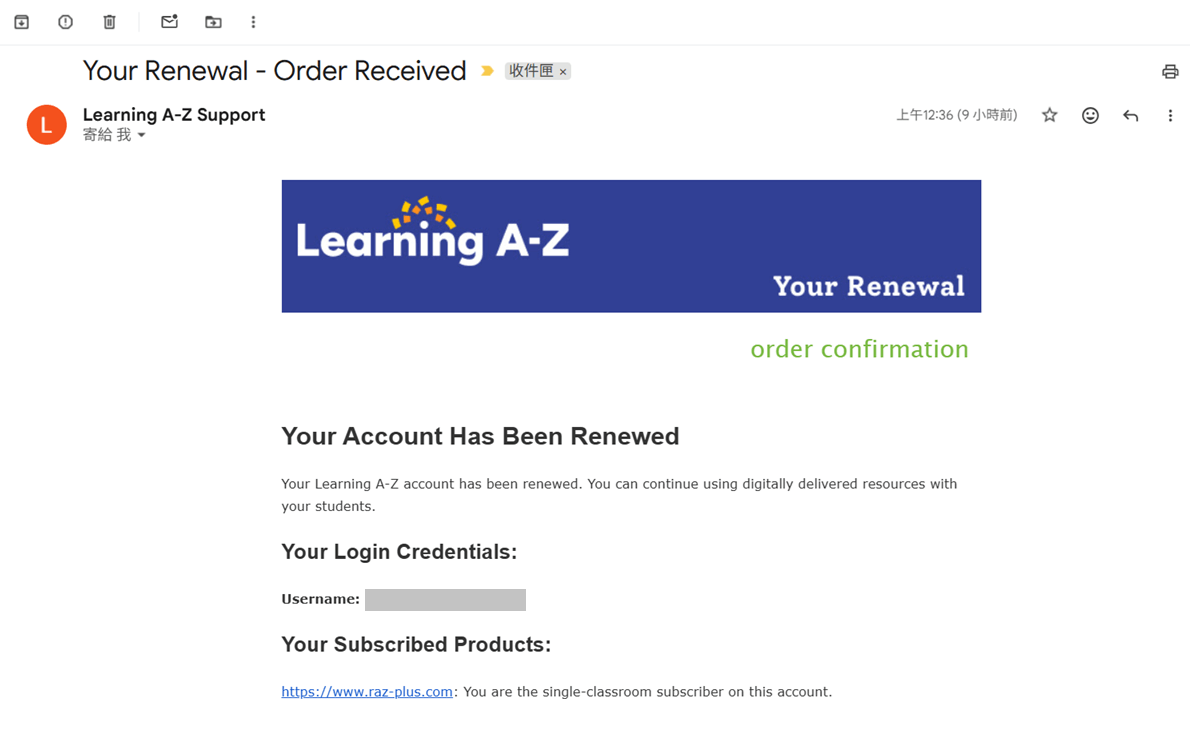Archive the email
Image resolution: width=1190 pixels, height=738 pixels.
[21, 21]
